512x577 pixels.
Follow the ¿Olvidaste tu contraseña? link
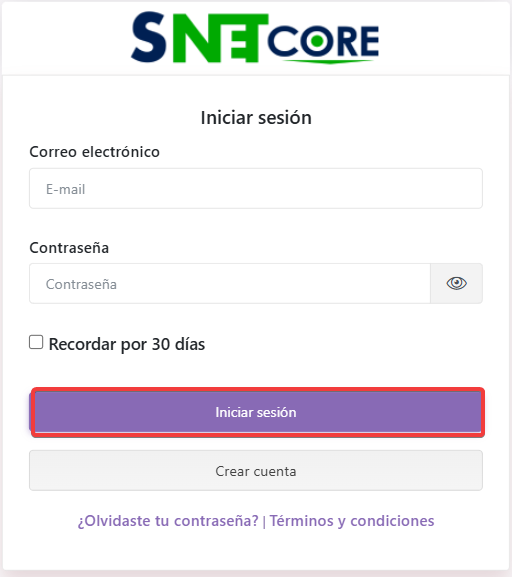[168, 521]
